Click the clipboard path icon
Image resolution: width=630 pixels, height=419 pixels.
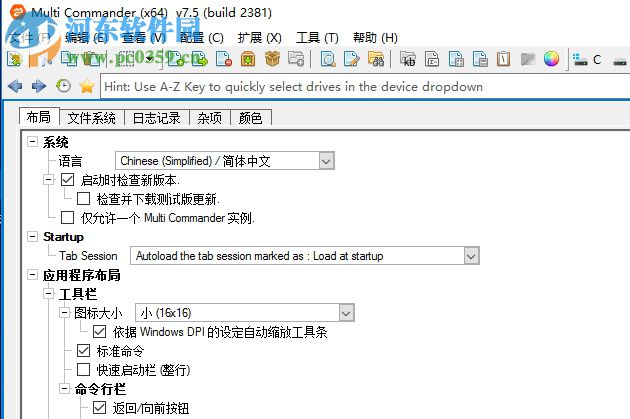(503, 59)
